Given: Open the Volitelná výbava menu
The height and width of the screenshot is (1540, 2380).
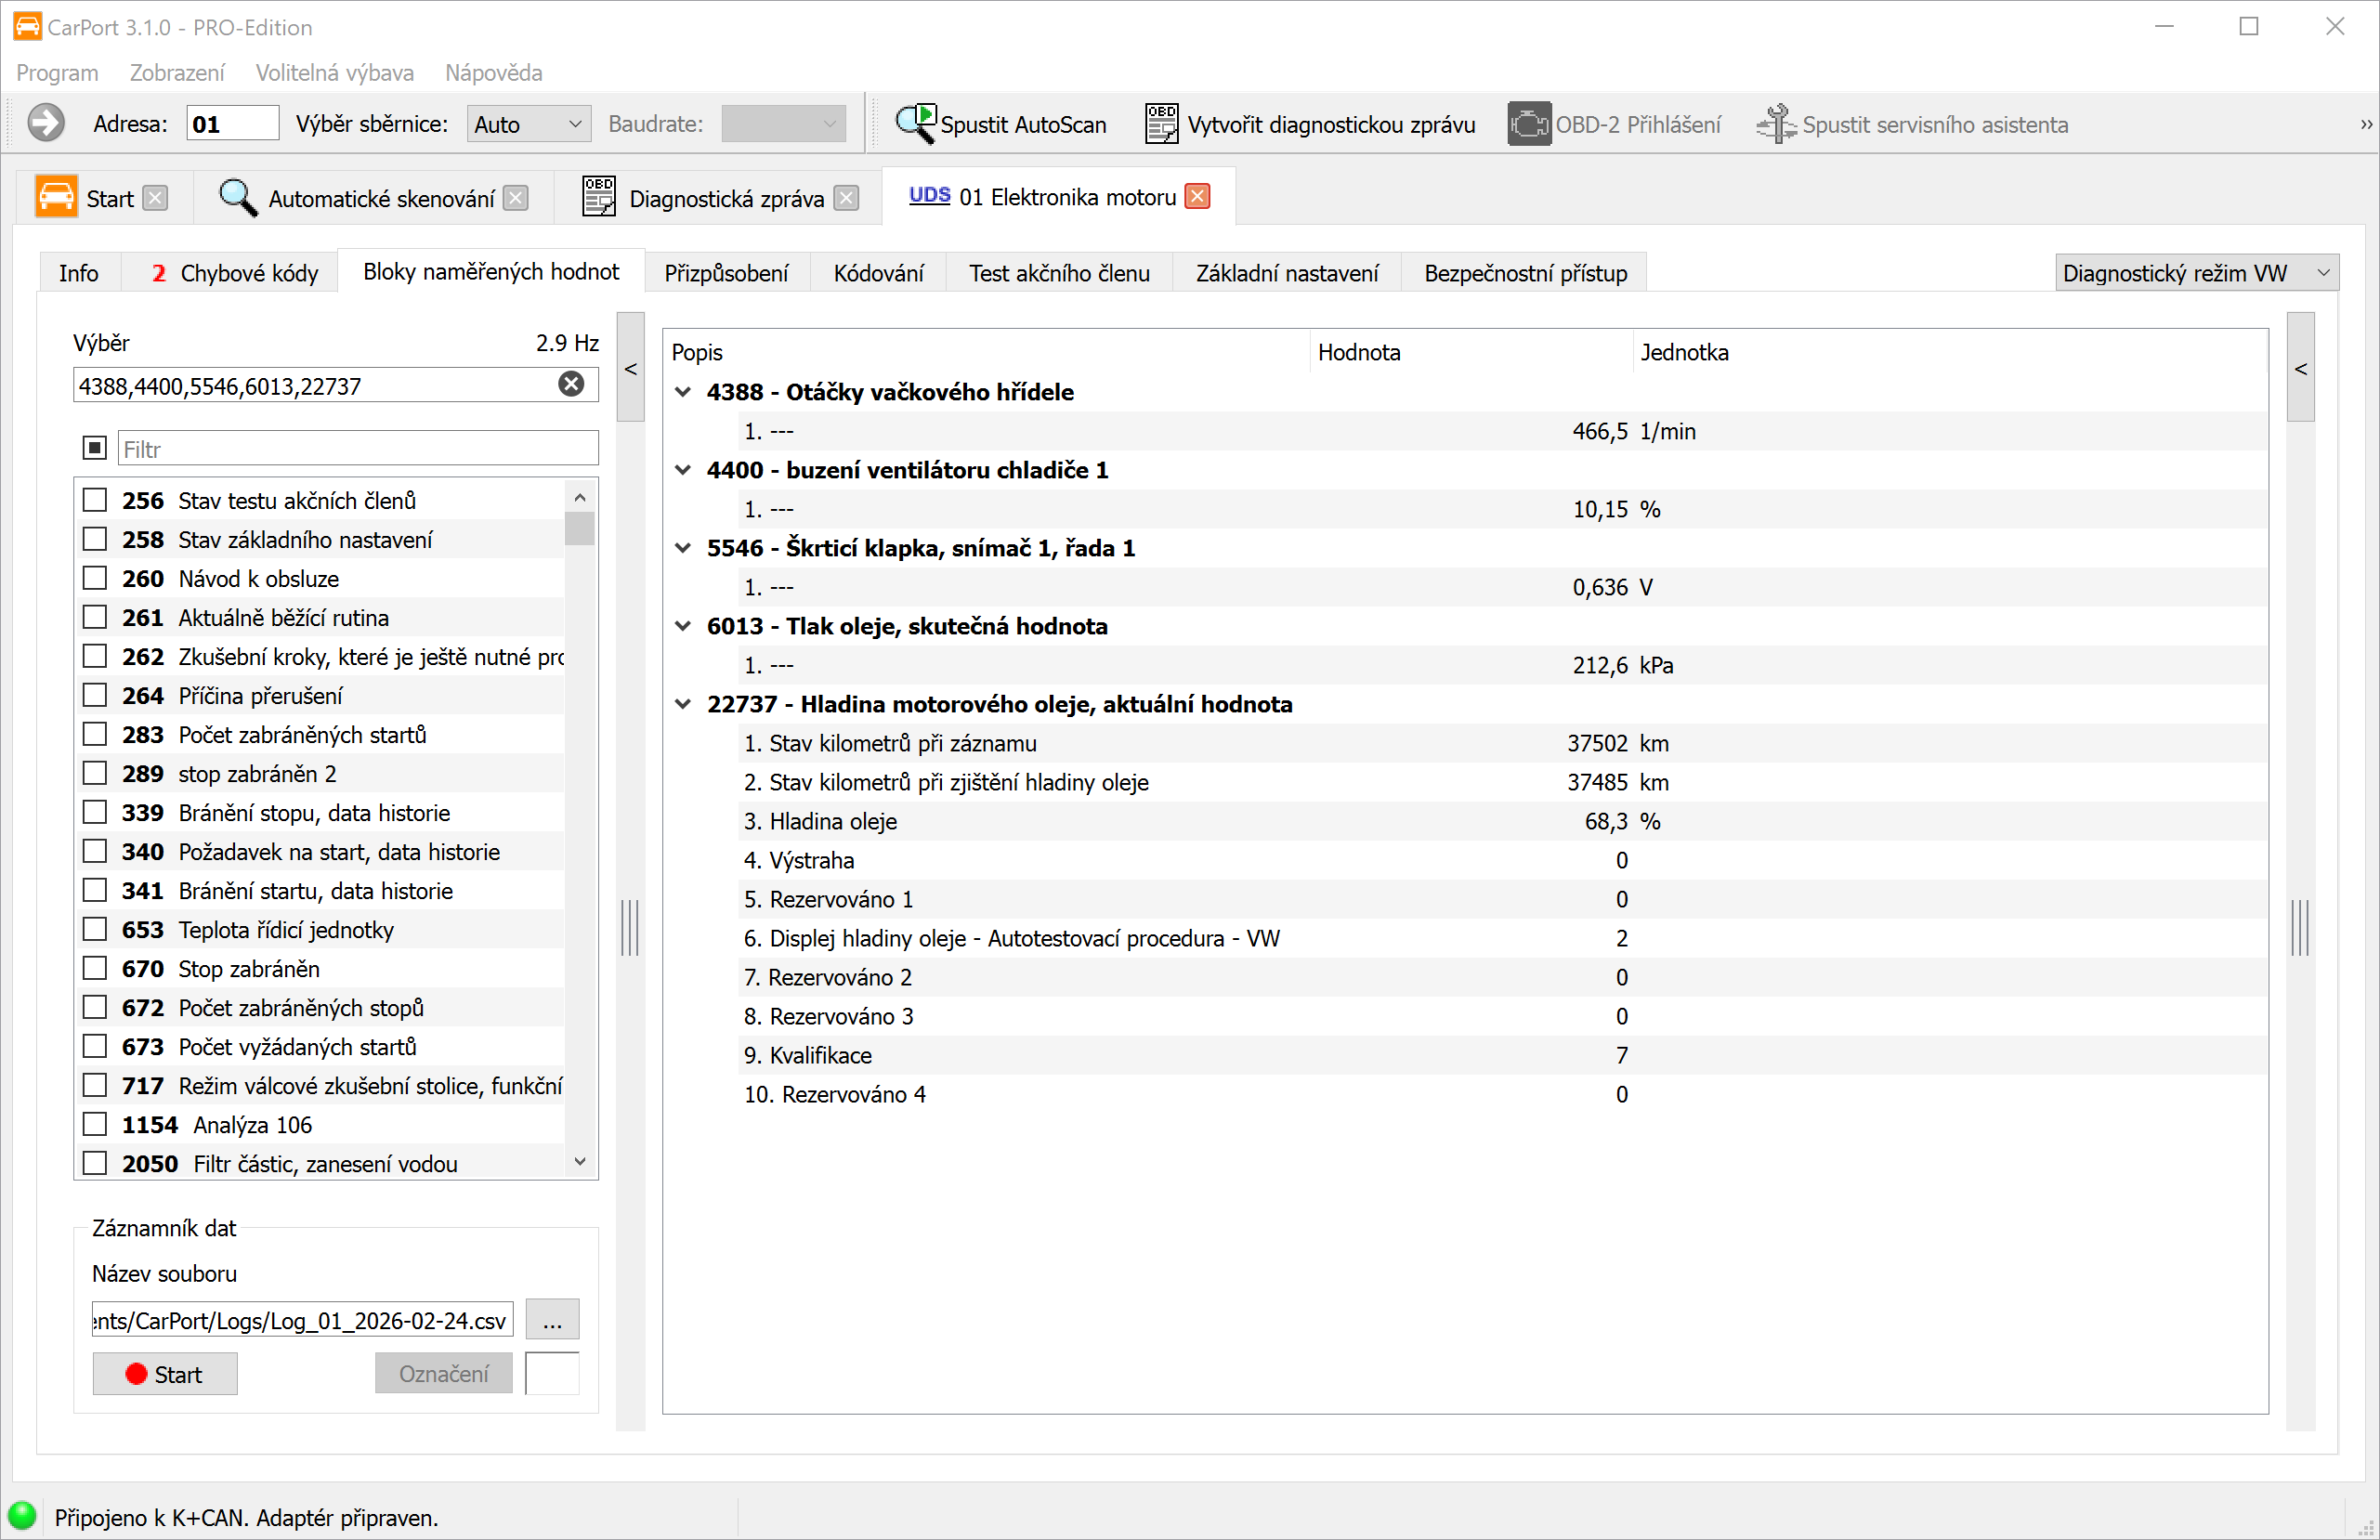Looking at the screenshot, I should pyautogui.click(x=334, y=73).
